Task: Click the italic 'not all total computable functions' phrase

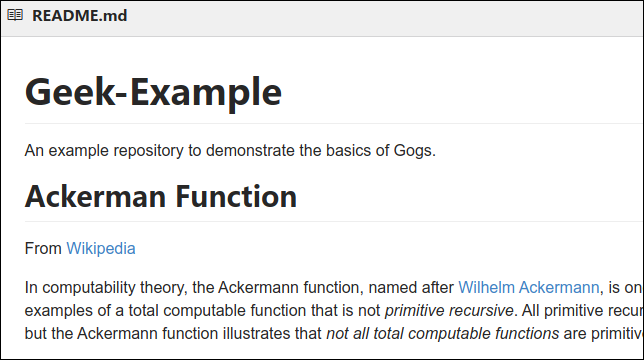Action: pyautogui.click(x=442, y=333)
